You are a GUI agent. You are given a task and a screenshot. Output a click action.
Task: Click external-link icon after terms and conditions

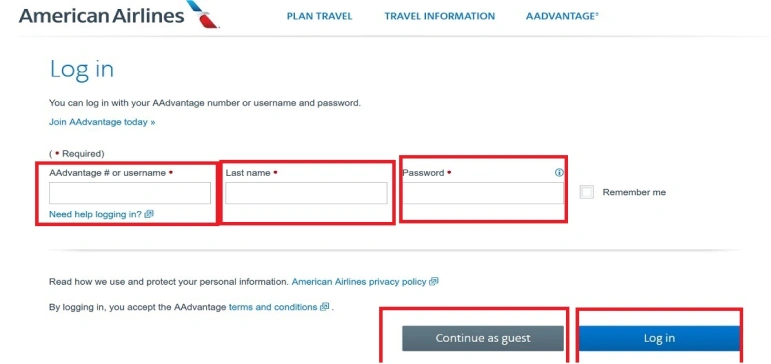tap(325, 307)
